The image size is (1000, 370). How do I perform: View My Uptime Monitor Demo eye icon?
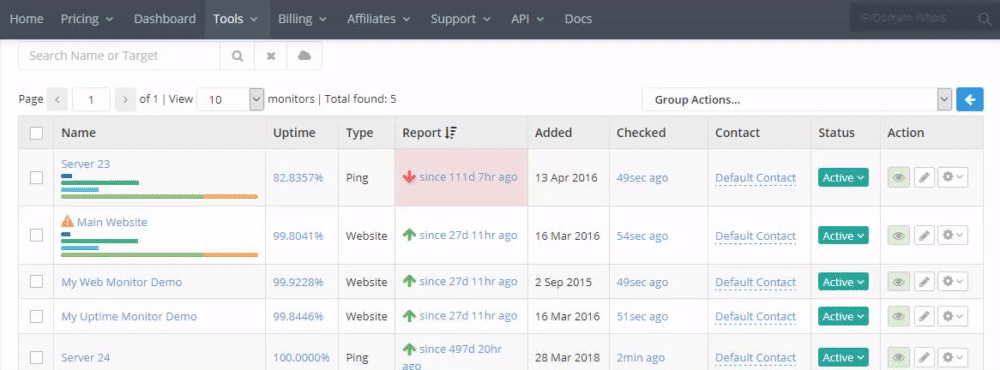pyautogui.click(x=899, y=316)
